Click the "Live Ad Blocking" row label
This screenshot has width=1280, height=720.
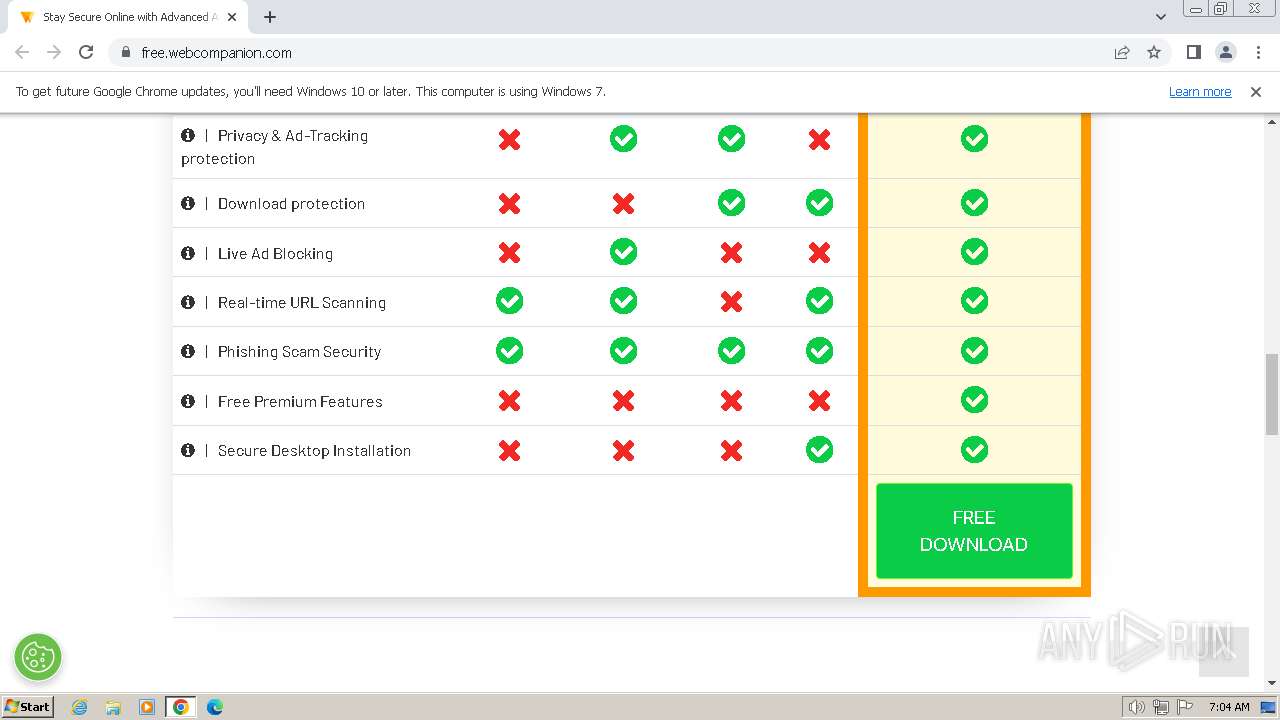click(x=275, y=253)
